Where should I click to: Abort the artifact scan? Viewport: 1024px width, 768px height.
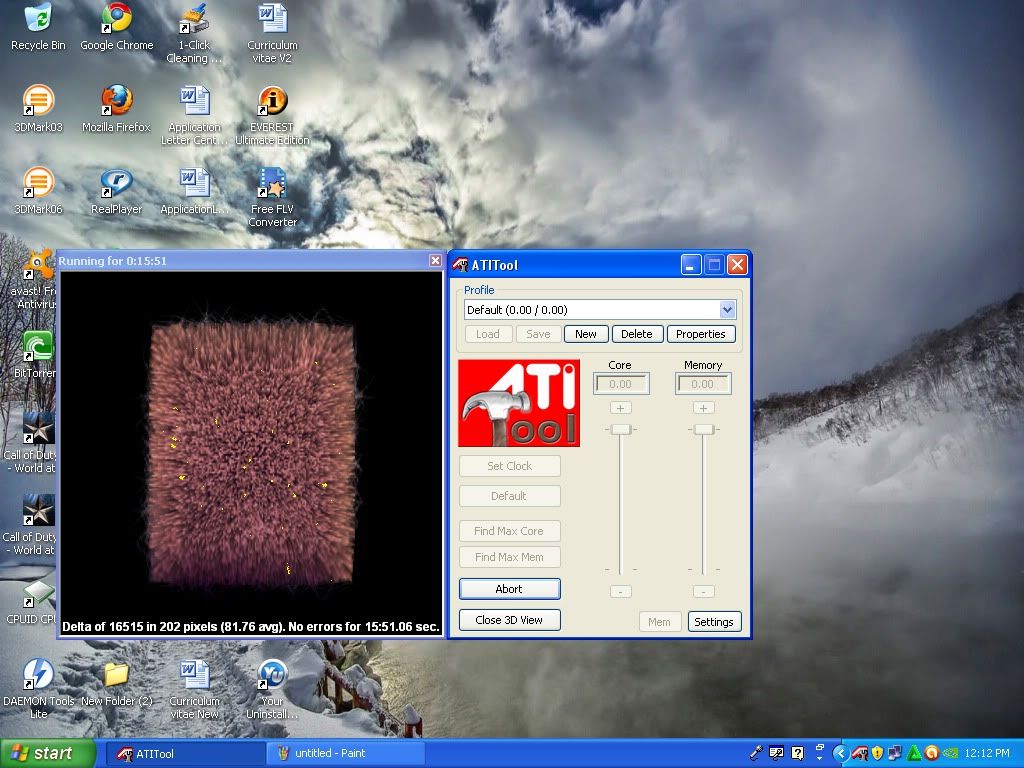tap(509, 589)
